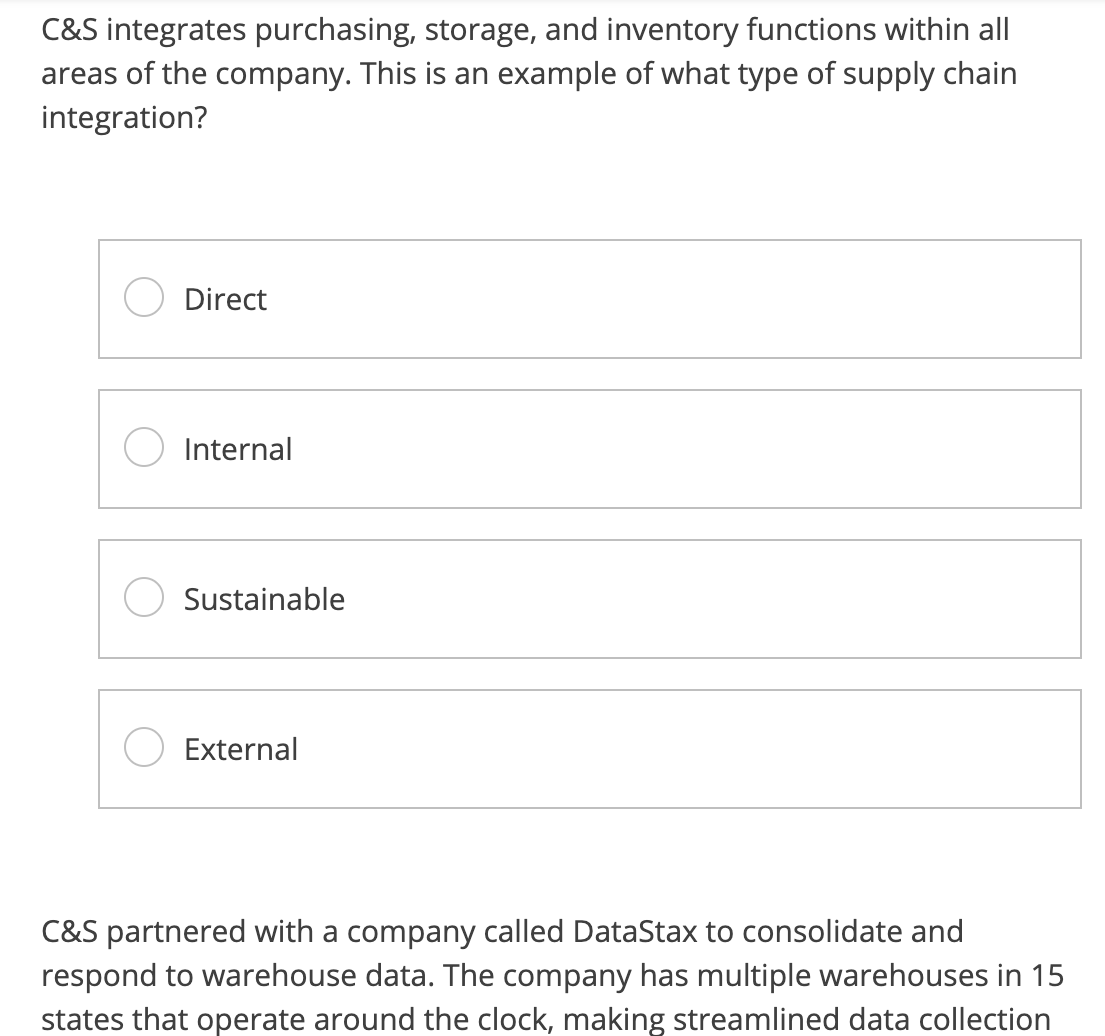Click the Direct answer label text

coord(224,298)
